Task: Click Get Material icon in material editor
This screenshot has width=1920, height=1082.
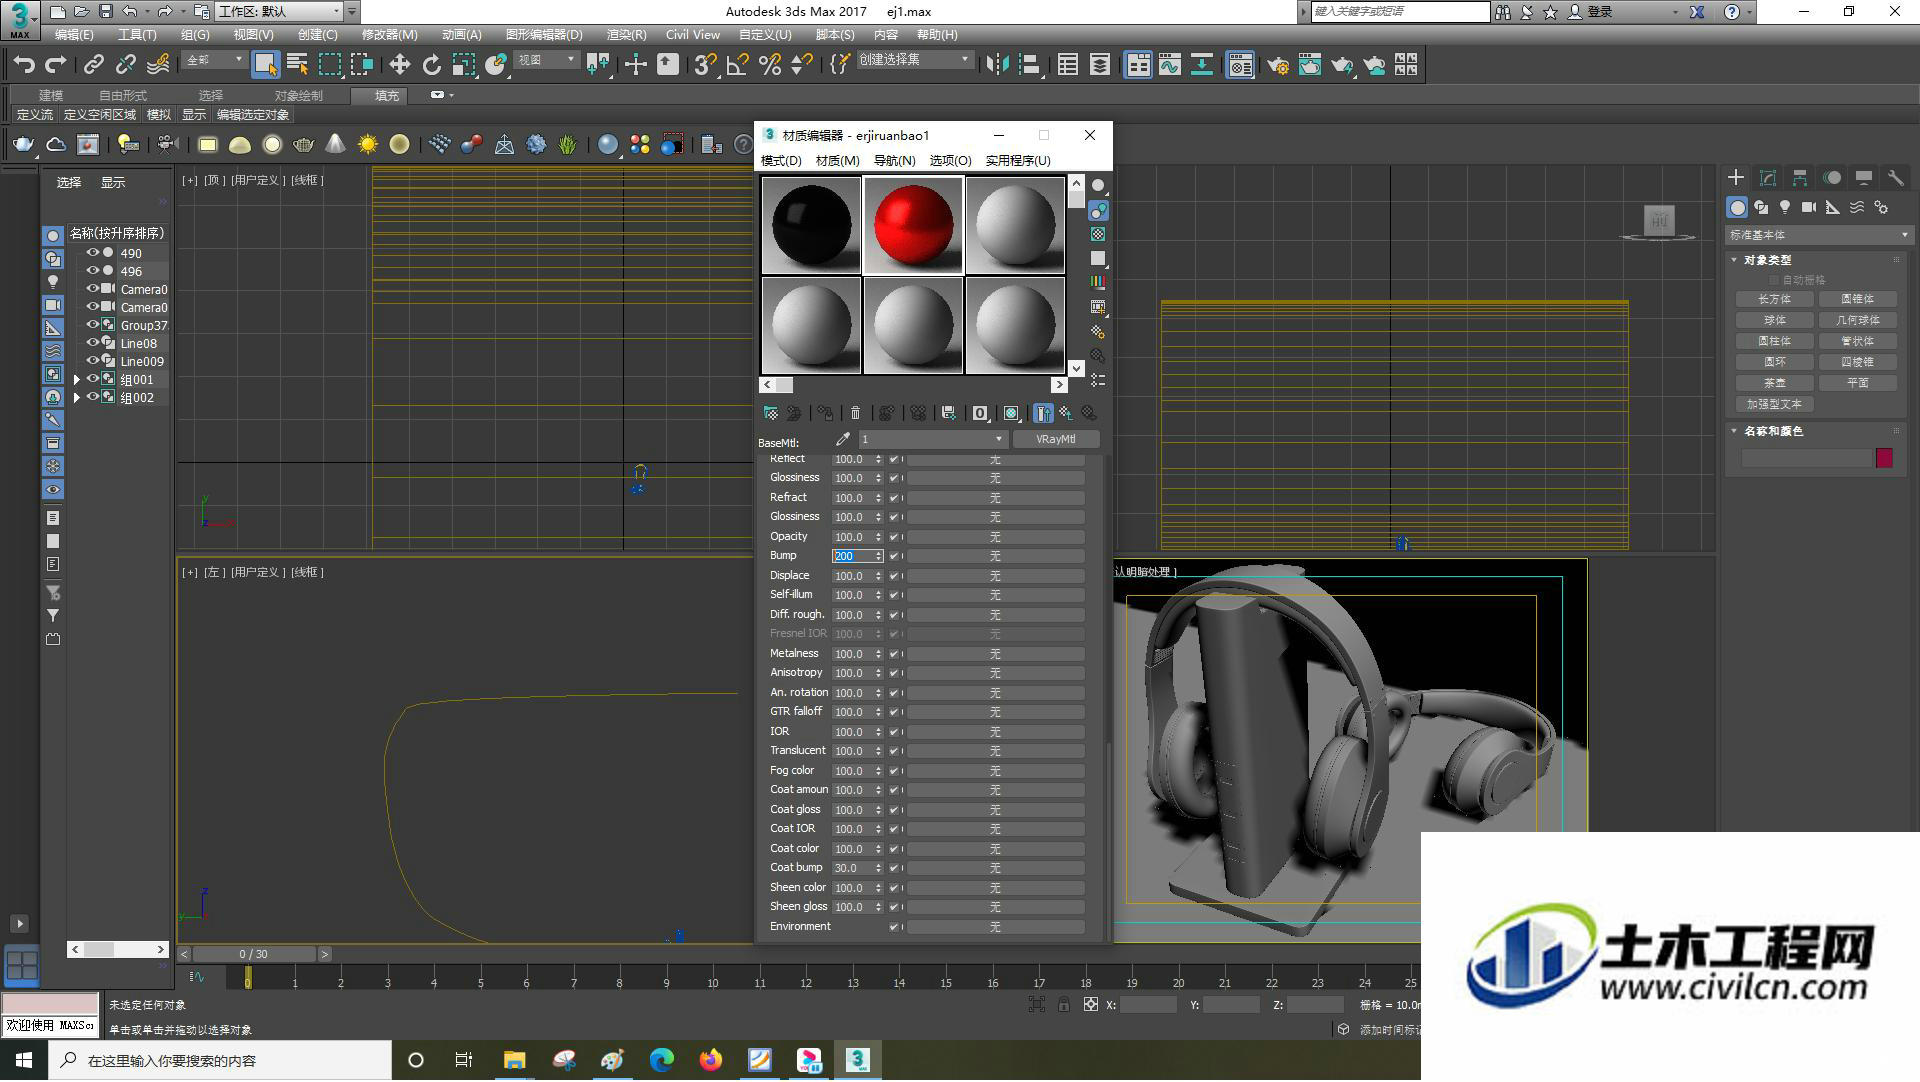Action: click(770, 413)
